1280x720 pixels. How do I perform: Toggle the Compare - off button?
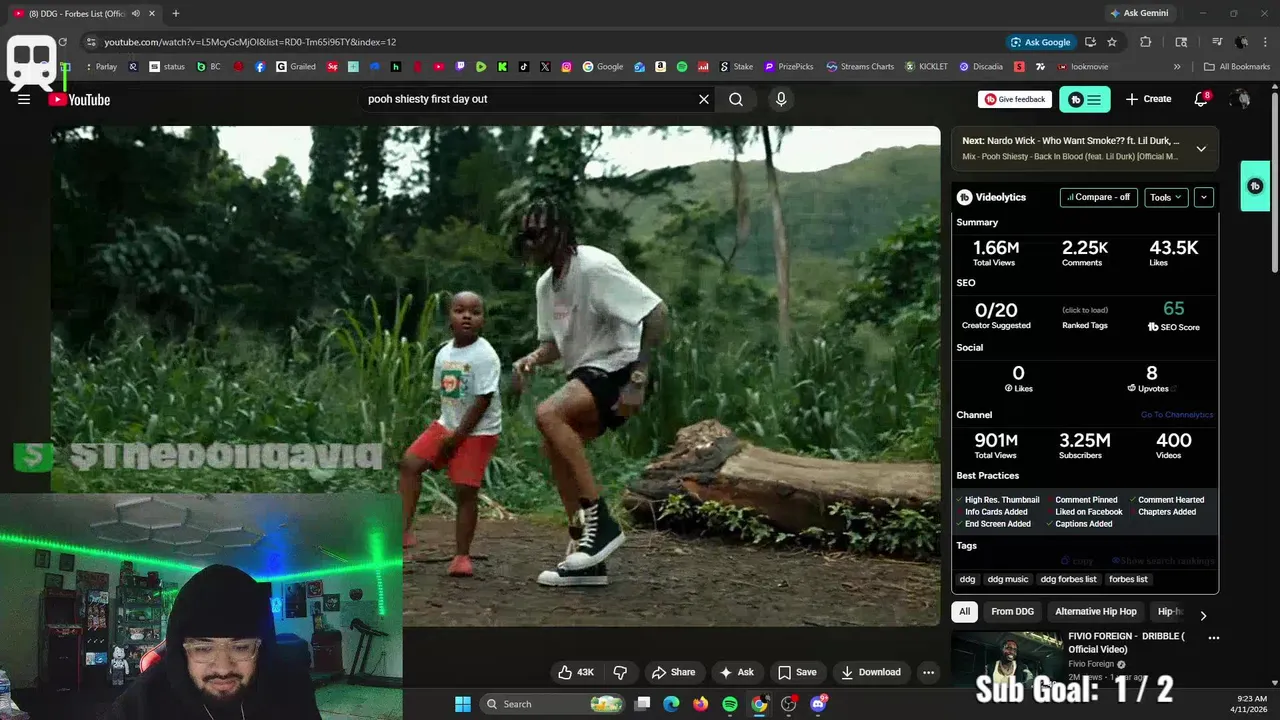pyautogui.click(x=1098, y=197)
